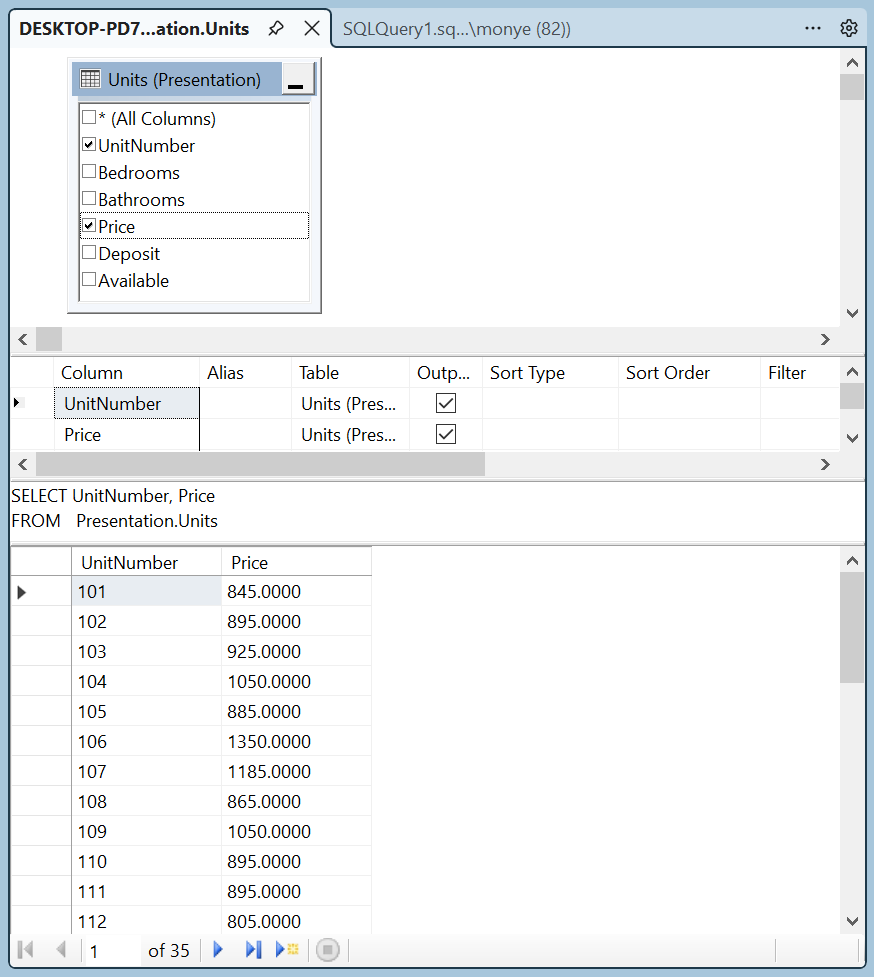Go to first record navigation button

coord(26,950)
